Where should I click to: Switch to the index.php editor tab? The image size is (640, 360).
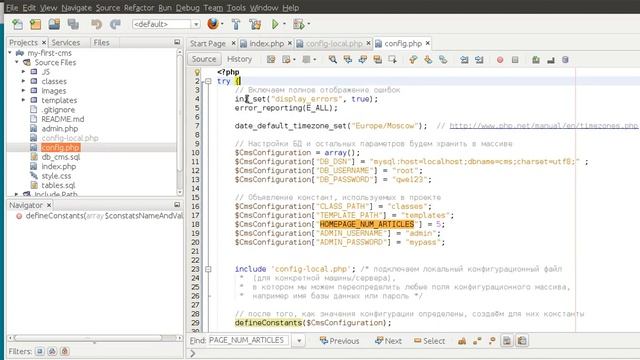(266, 44)
